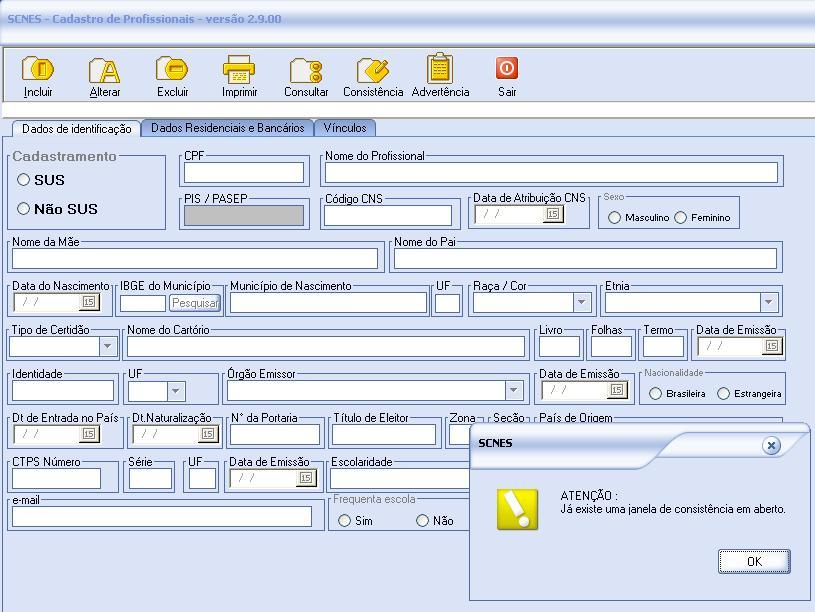The image size is (815, 612).
Task: Open the Advertência clipboard icon
Action: click(440, 70)
